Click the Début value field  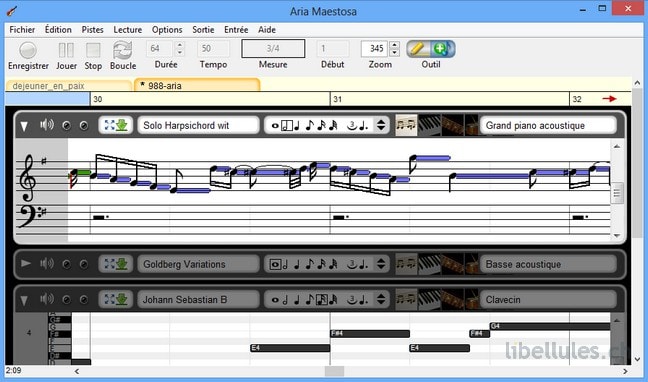(x=333, y=48)
